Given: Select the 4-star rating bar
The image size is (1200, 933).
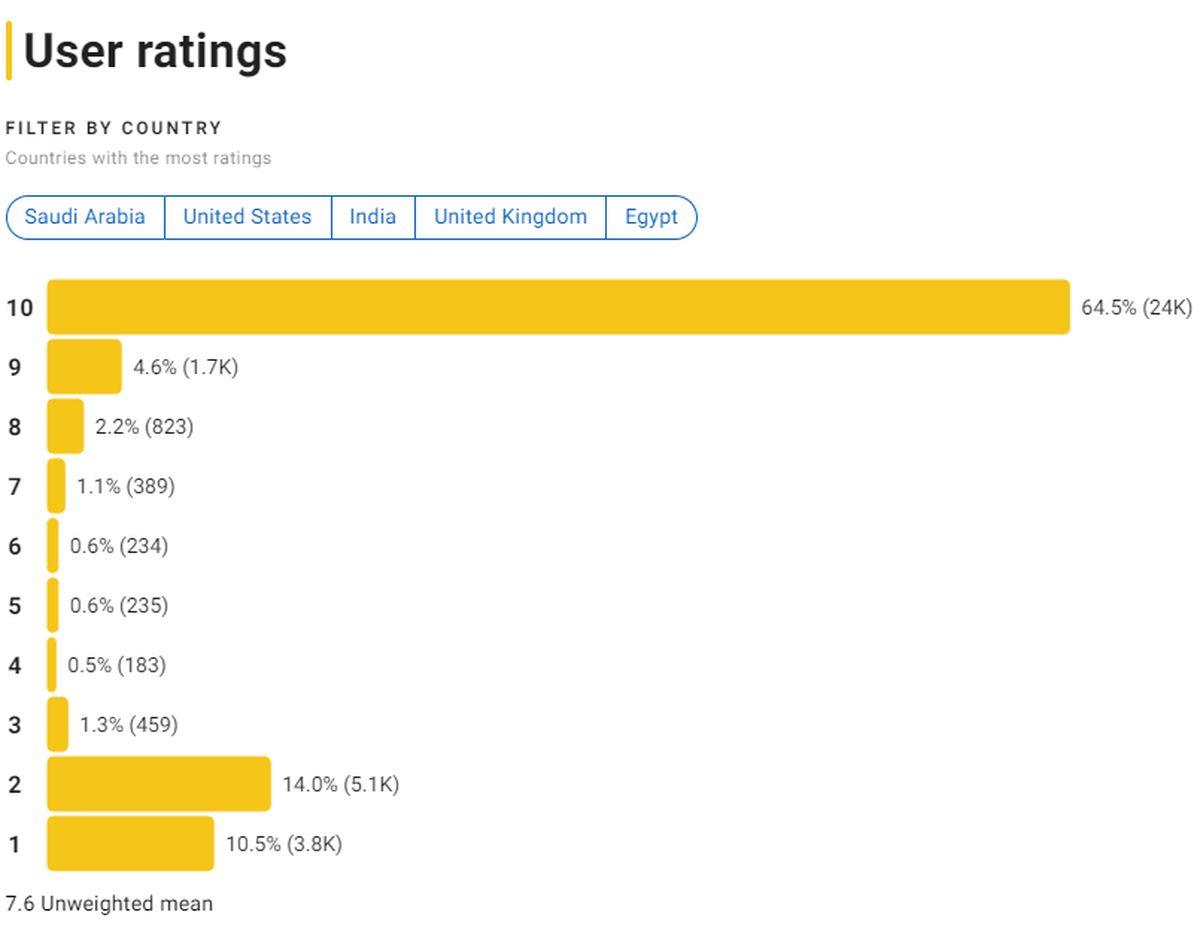Looking at the screenshot, I should click(52, 665).
